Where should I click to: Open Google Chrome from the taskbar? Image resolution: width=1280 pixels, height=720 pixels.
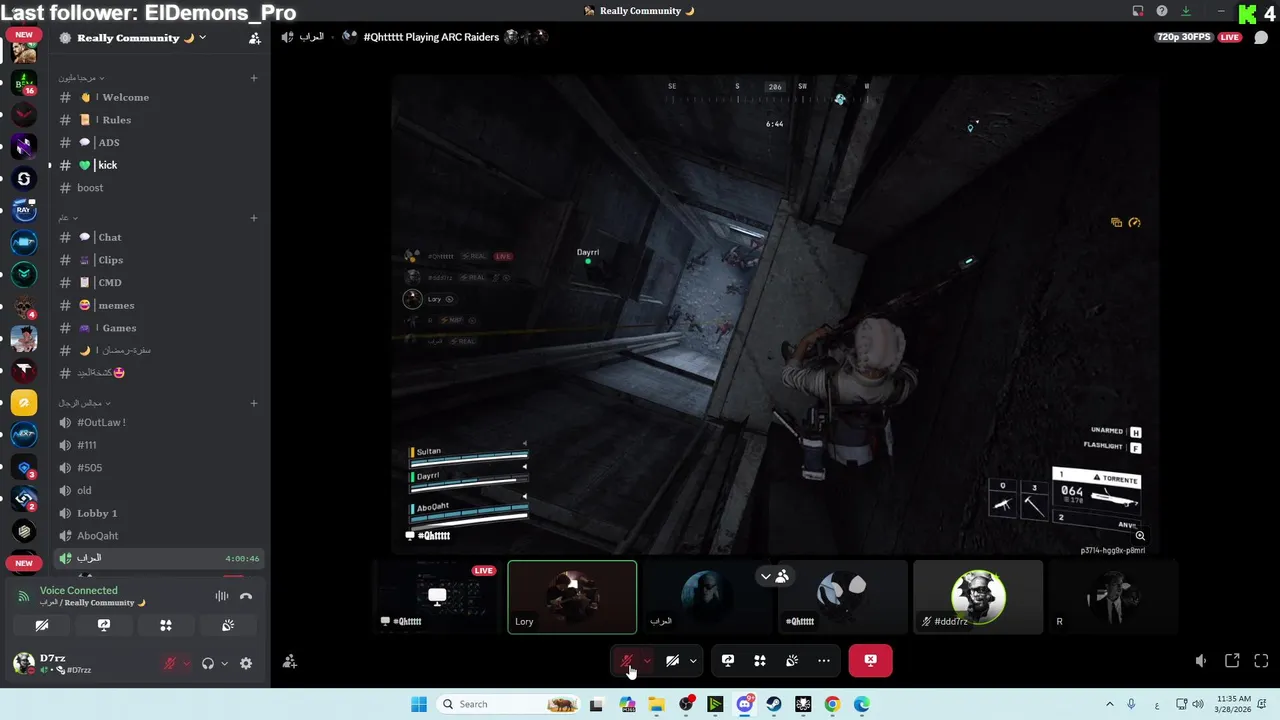click(832, 704)
